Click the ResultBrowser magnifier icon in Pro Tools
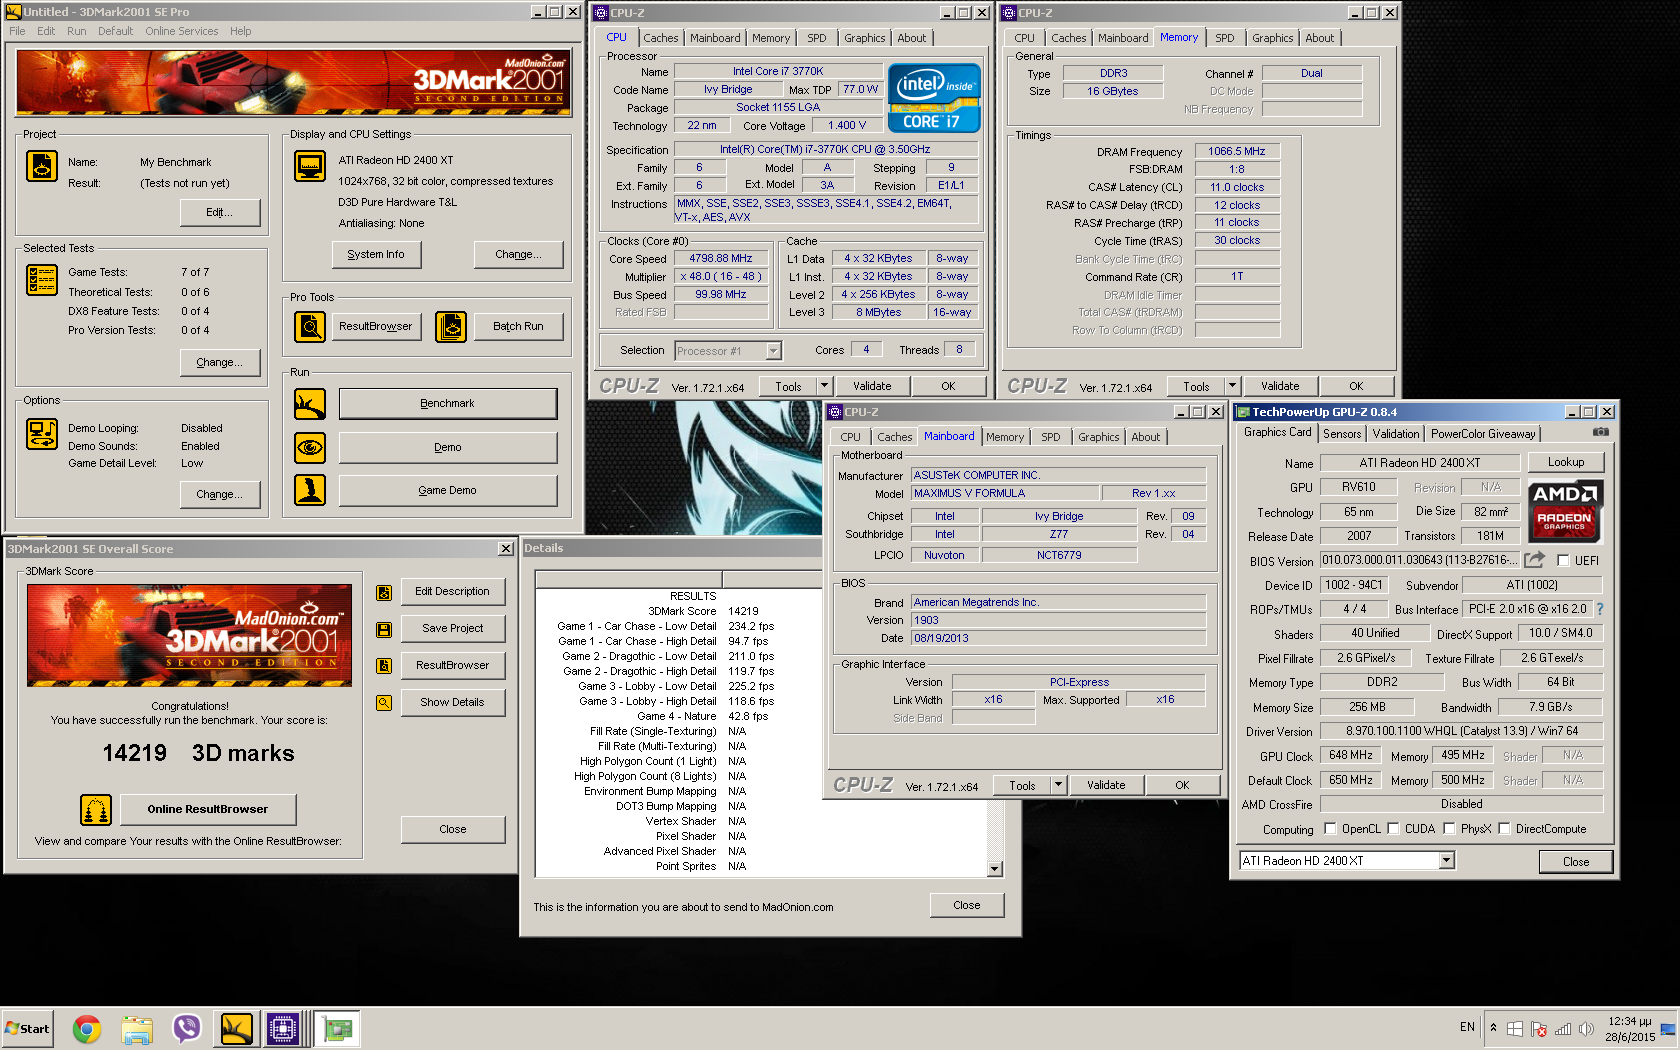1680x1050 pixels. (x=310, y=326)
